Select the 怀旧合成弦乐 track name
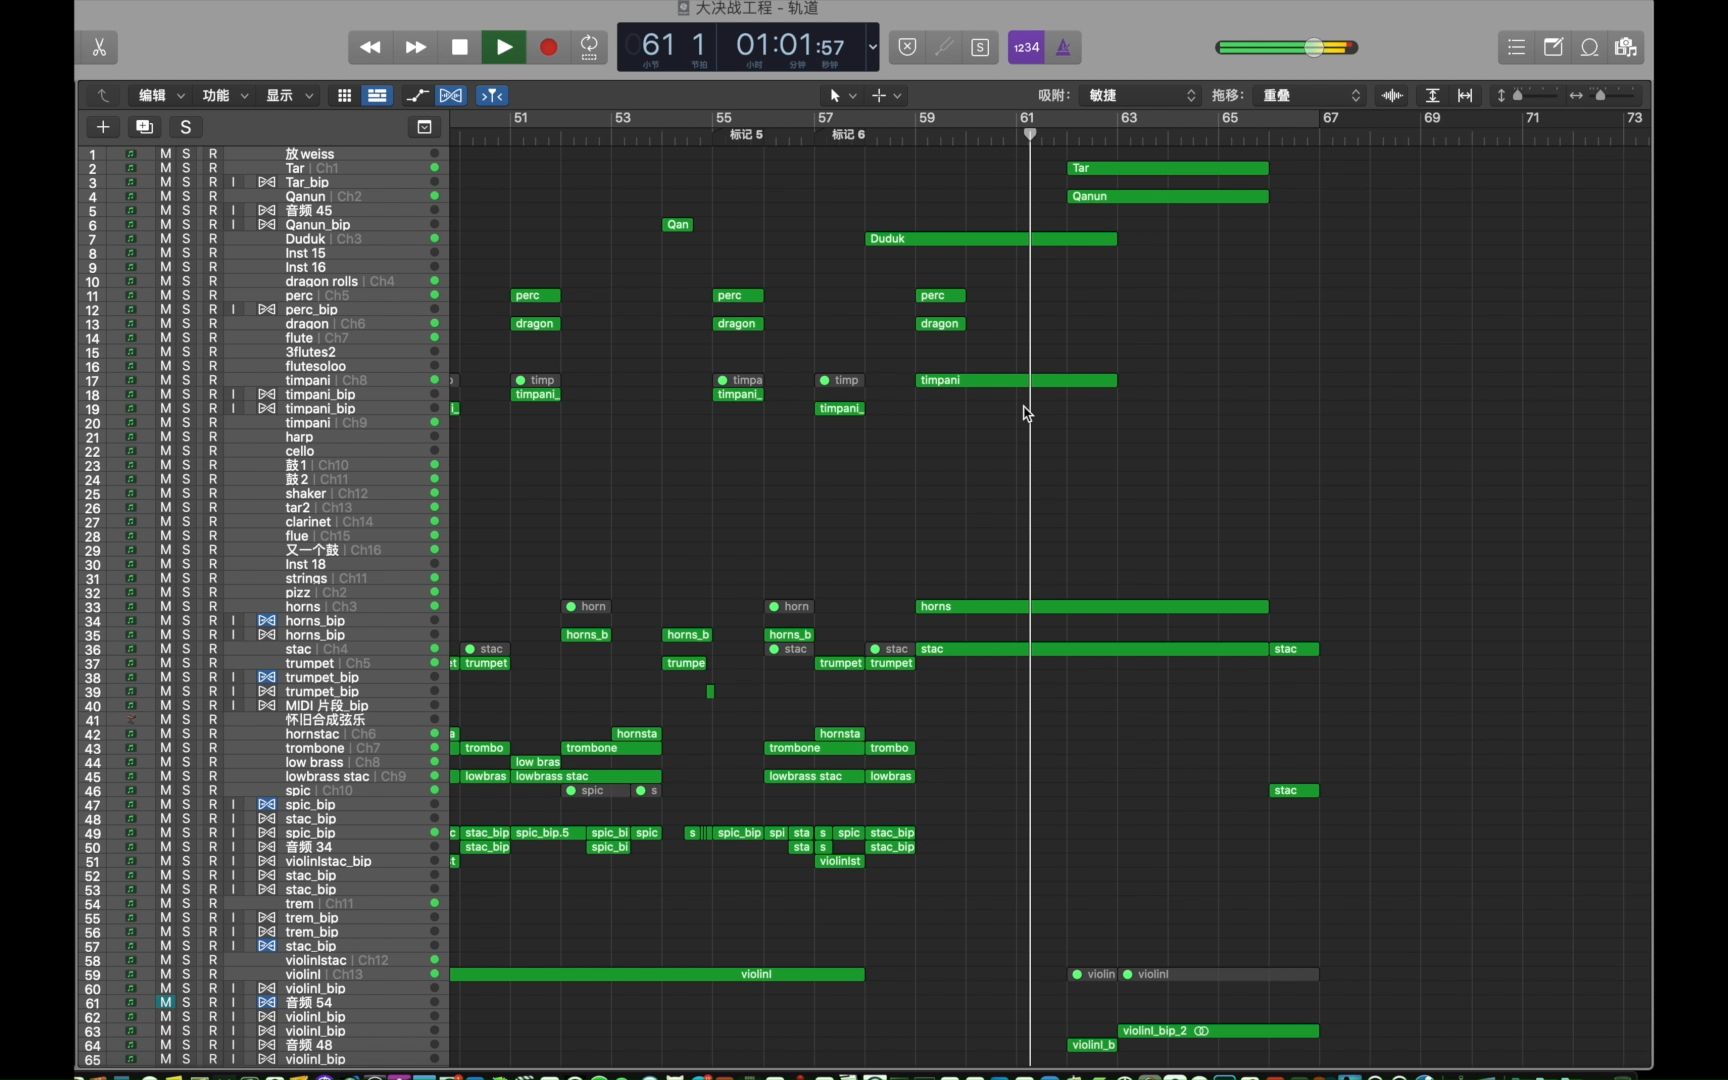 click(x=325, y=720)
